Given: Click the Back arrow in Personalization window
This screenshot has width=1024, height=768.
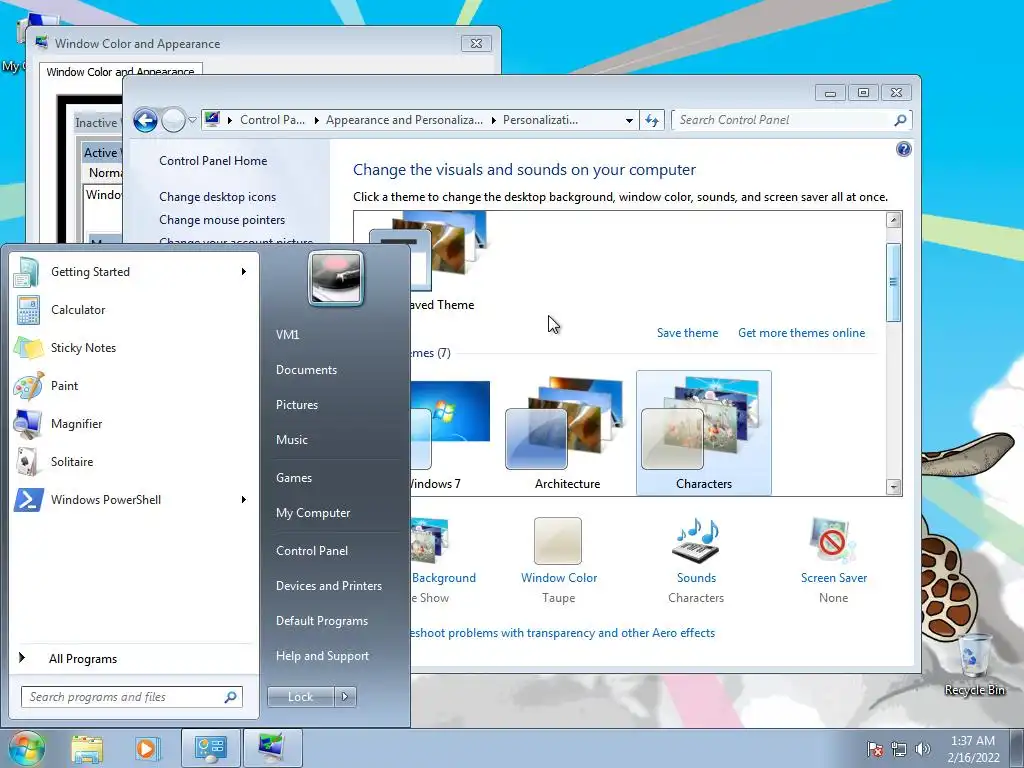Looking at the screenshot, I should [x=145, y=120].
